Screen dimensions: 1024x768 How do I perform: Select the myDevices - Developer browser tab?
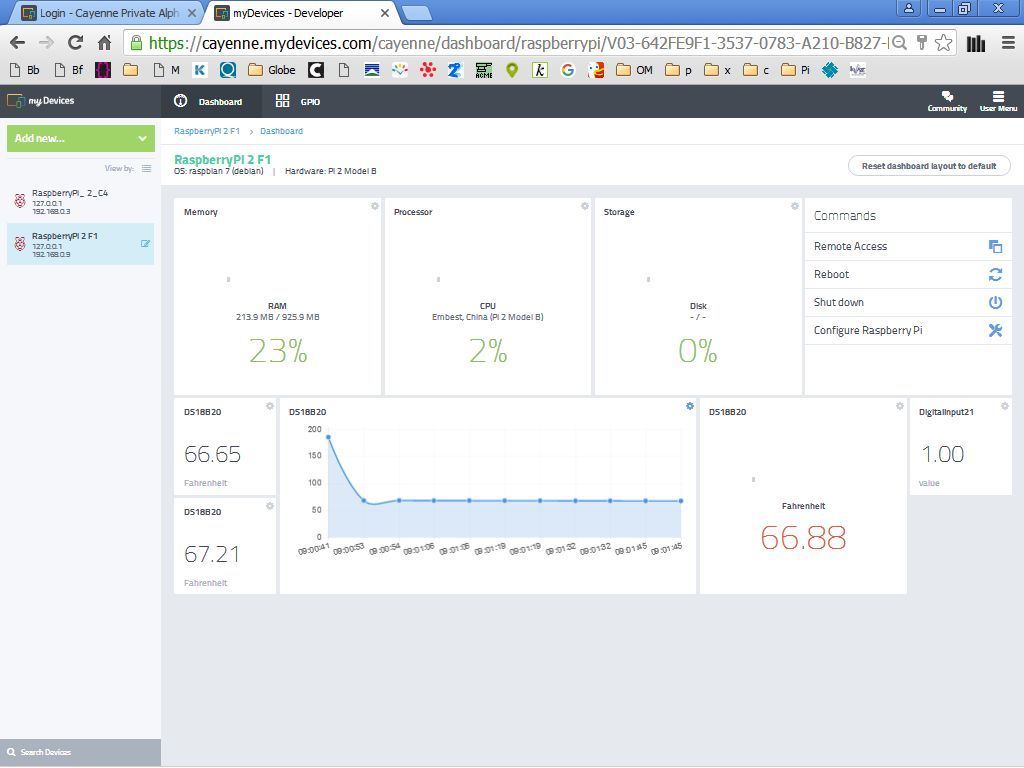[x=302, y=13]
